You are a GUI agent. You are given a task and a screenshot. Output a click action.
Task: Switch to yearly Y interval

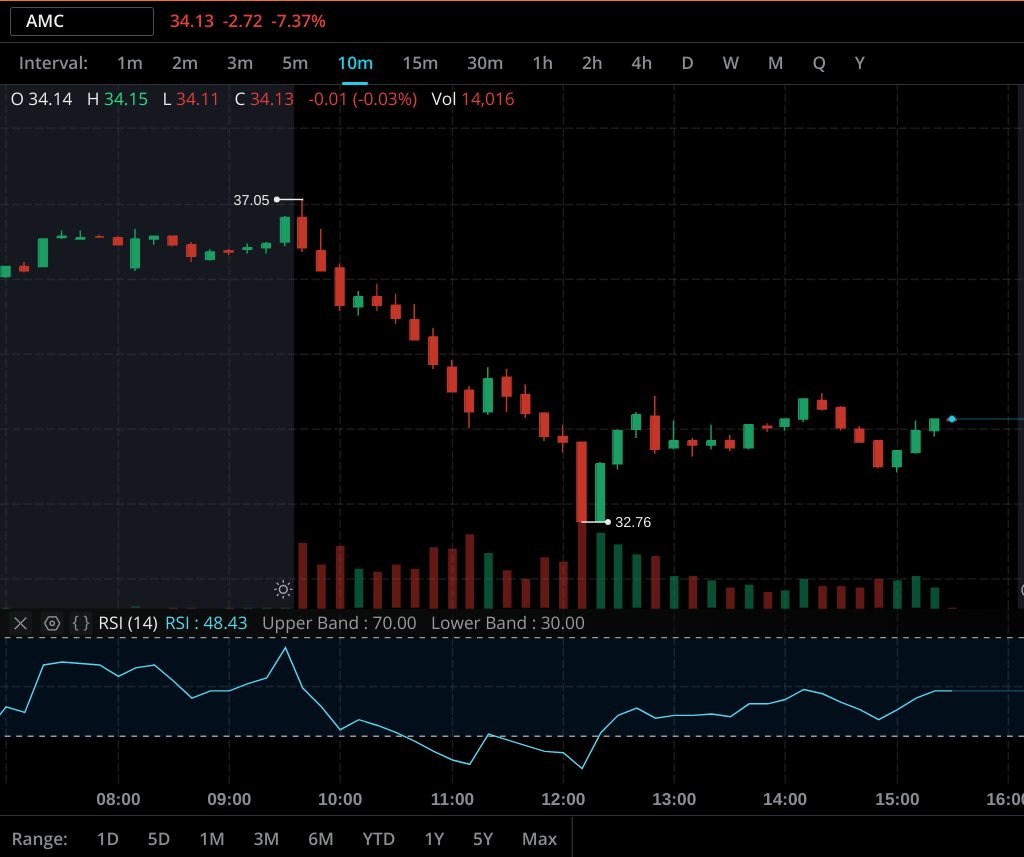pos(859,63)
